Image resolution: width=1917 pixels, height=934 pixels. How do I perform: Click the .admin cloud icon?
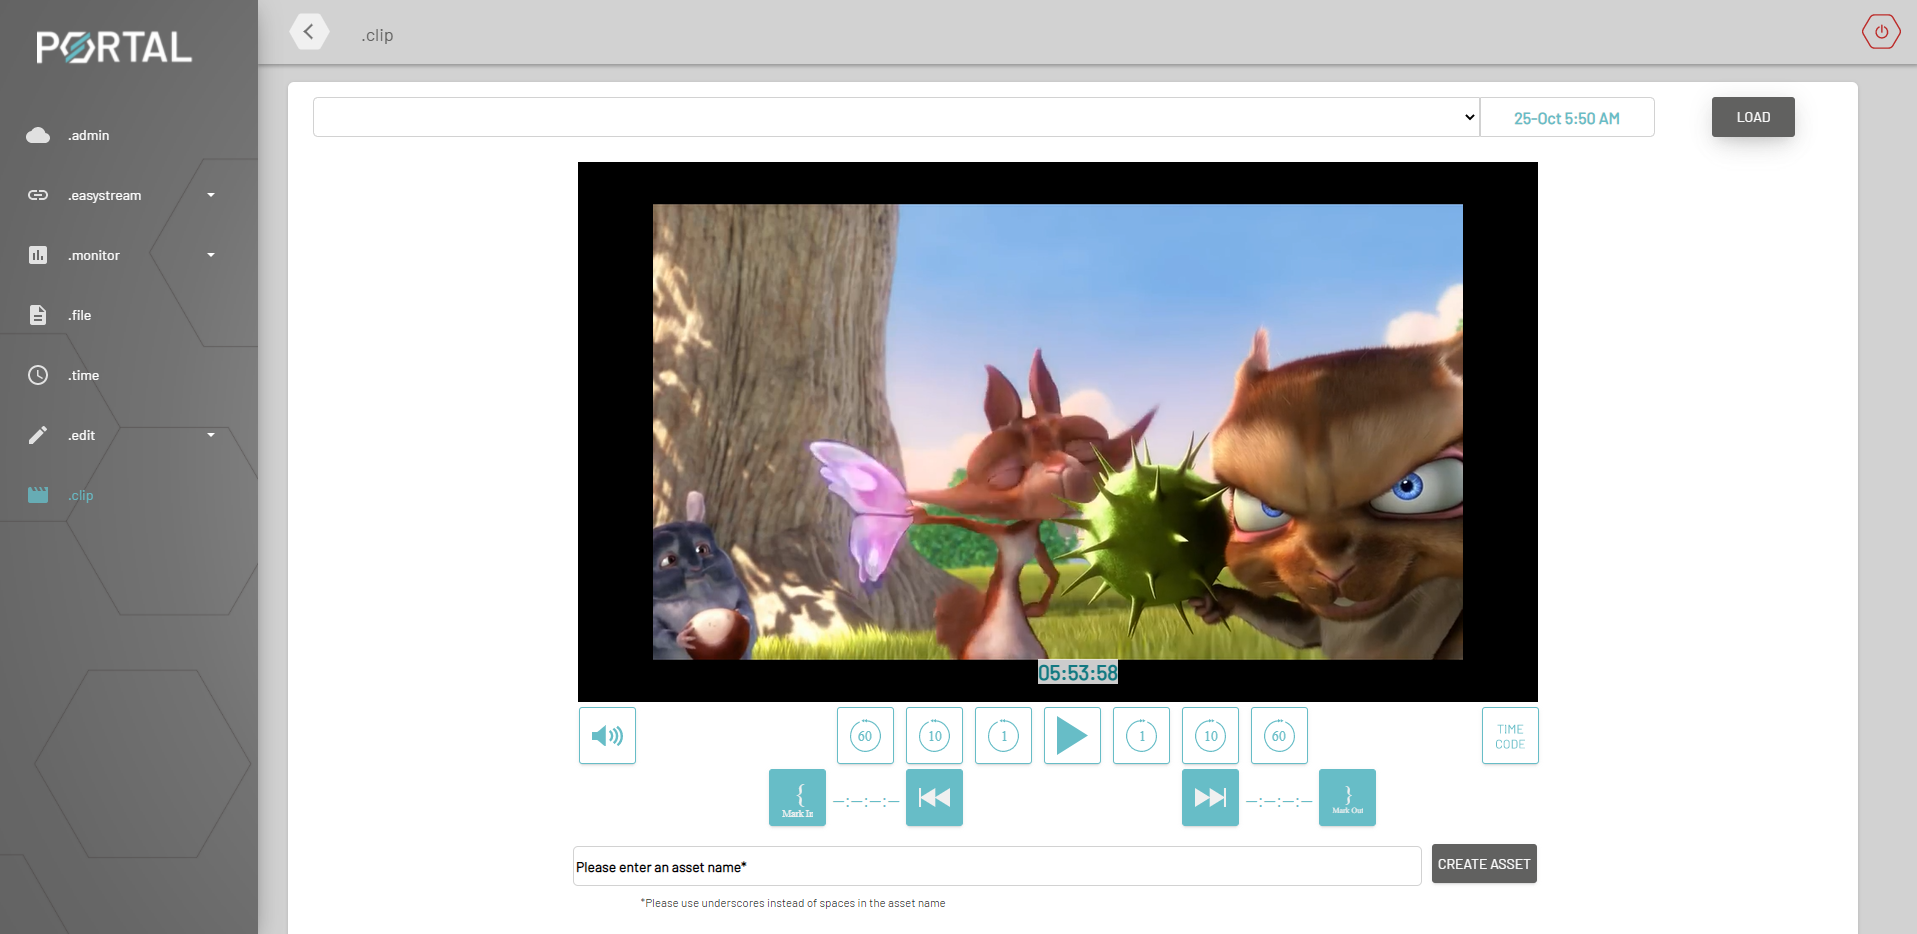37,135
